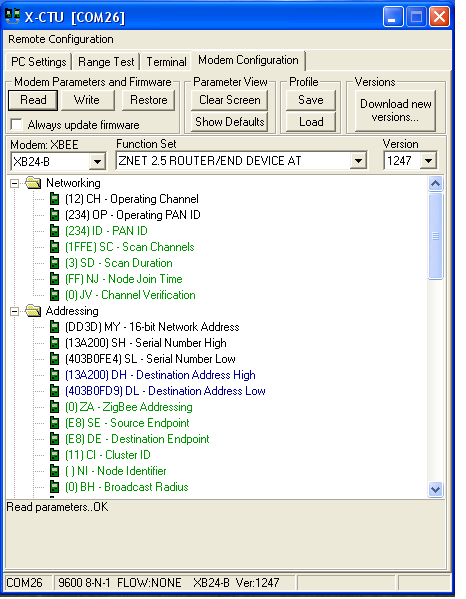The image size is (466, 599).
Task: Click the CI Cluster ID icon
Action: point(55,455)
